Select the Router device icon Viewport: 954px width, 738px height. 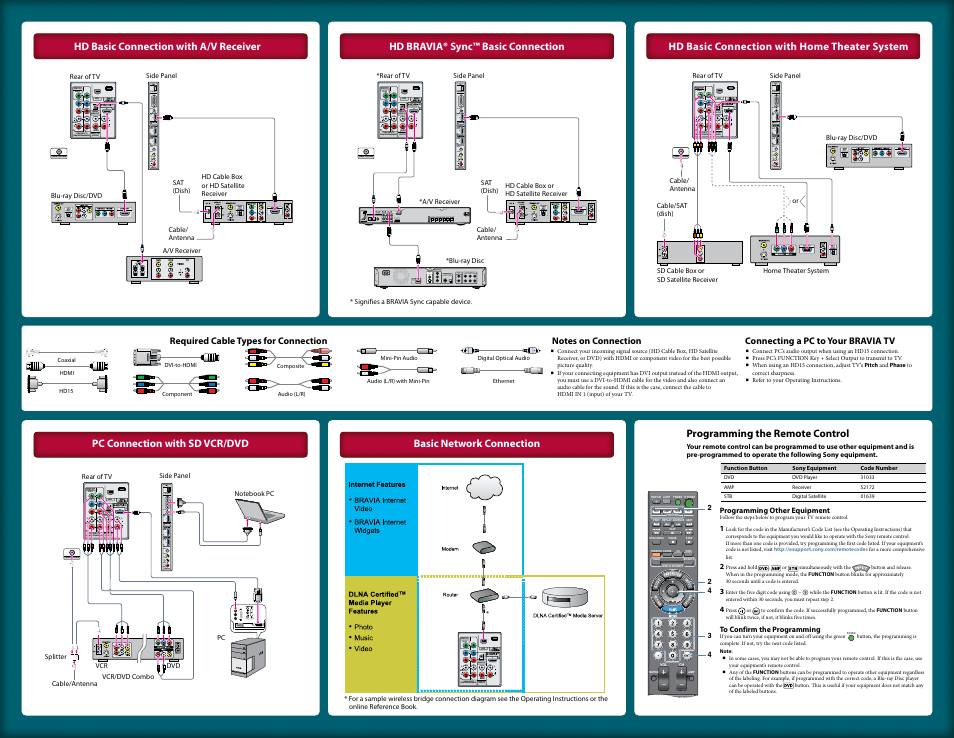point(484,596)
